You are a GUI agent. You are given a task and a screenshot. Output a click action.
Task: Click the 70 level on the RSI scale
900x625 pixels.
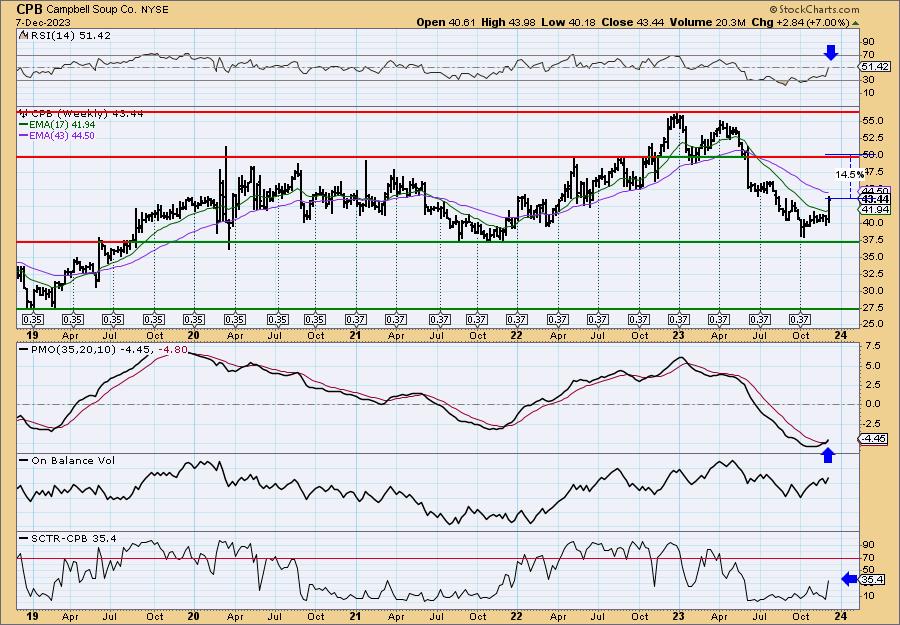tap(867, 55)
